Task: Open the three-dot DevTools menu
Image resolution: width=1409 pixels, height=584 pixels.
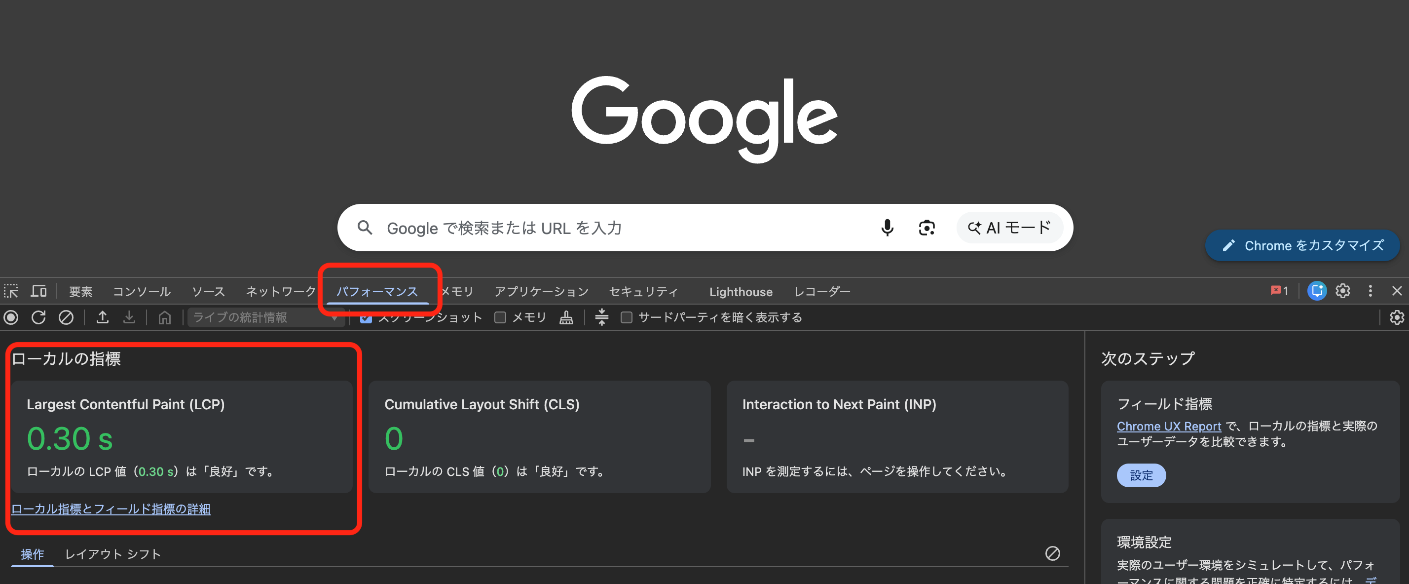Action: pyautogui.click(x=1370, y=291)
